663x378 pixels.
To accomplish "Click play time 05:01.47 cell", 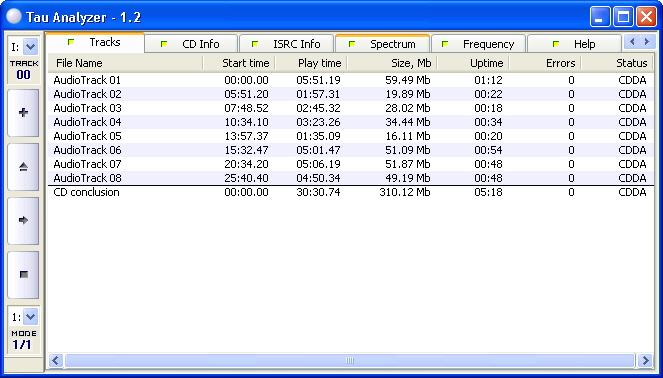I will tap(318, 150).
